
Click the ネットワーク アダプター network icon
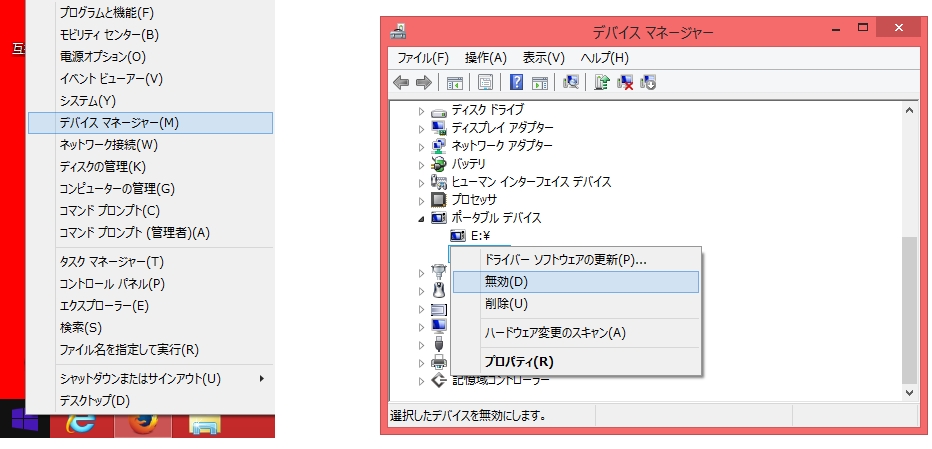tap(439, 146)
